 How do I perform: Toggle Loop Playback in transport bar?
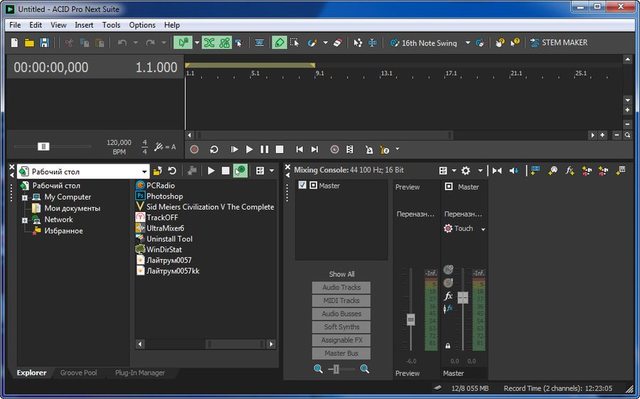[x=214, y=149]
